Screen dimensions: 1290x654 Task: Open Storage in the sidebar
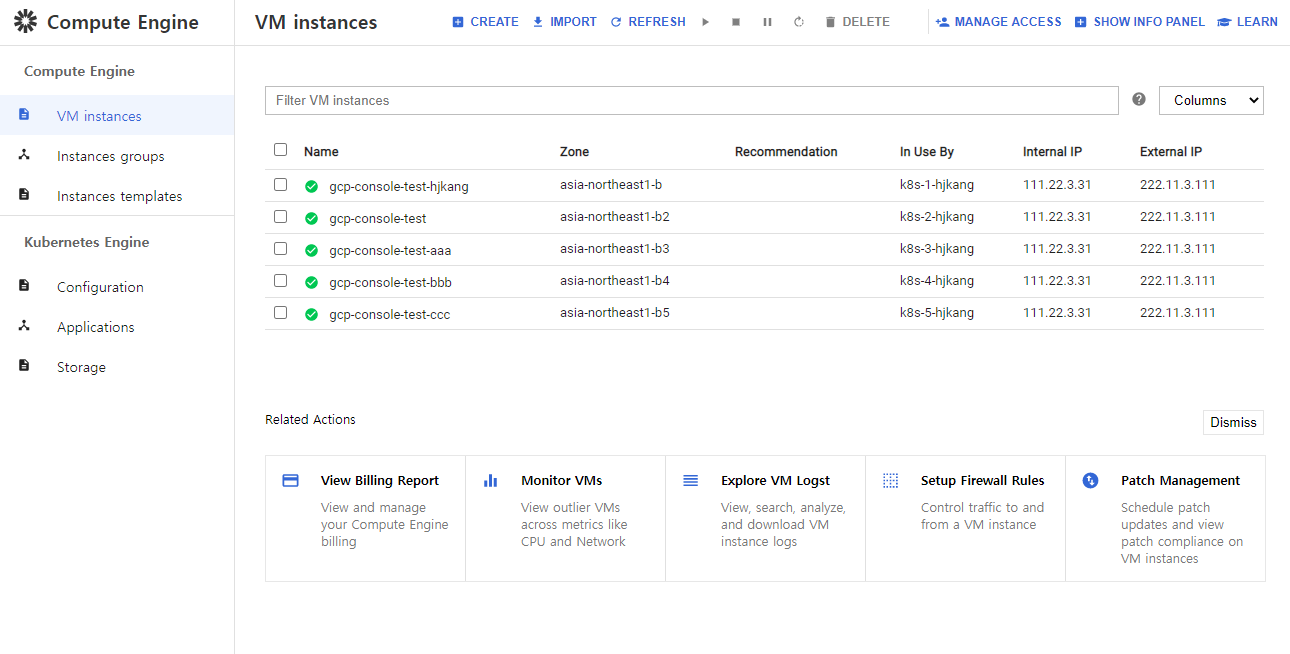coord(117,366)
